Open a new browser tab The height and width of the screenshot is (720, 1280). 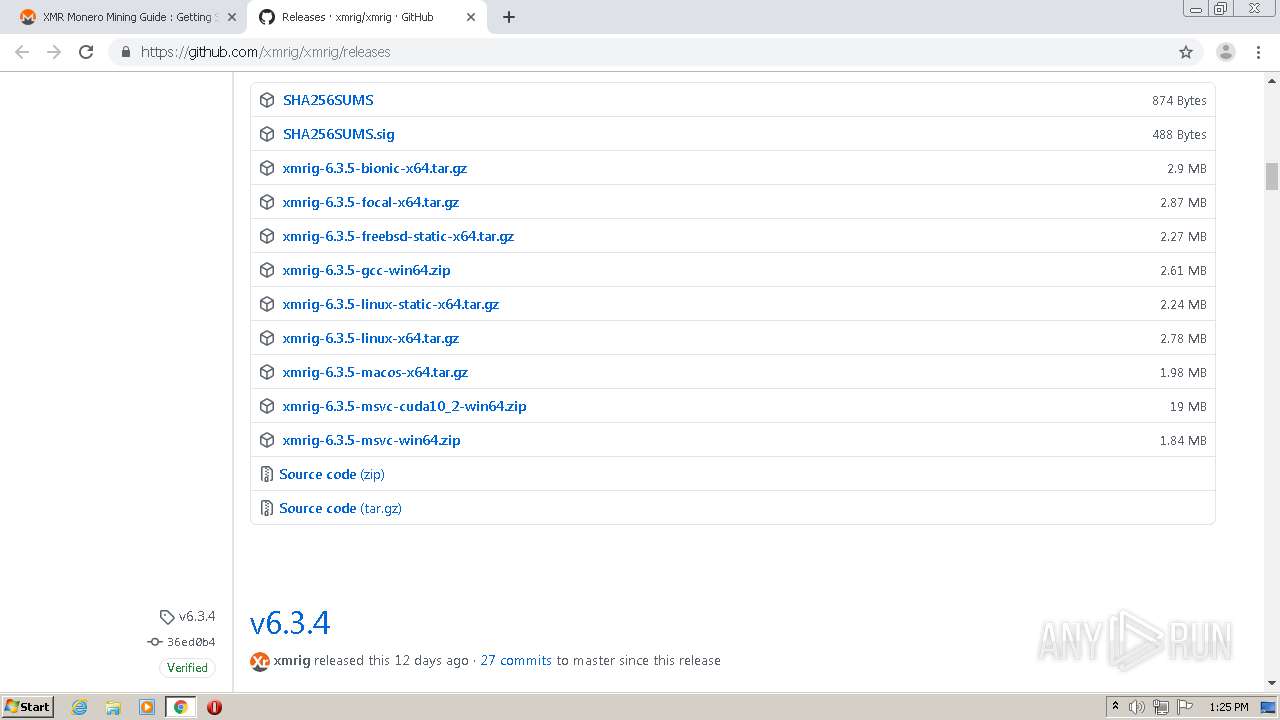(508, 17)
